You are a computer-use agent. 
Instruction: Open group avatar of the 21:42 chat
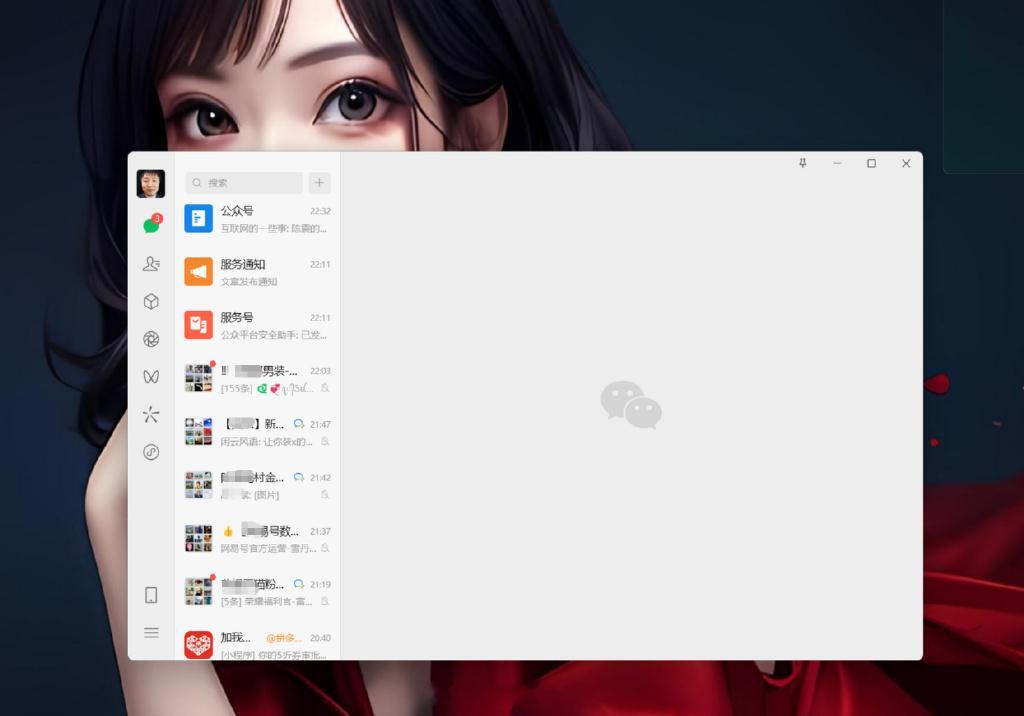(199, 485)
